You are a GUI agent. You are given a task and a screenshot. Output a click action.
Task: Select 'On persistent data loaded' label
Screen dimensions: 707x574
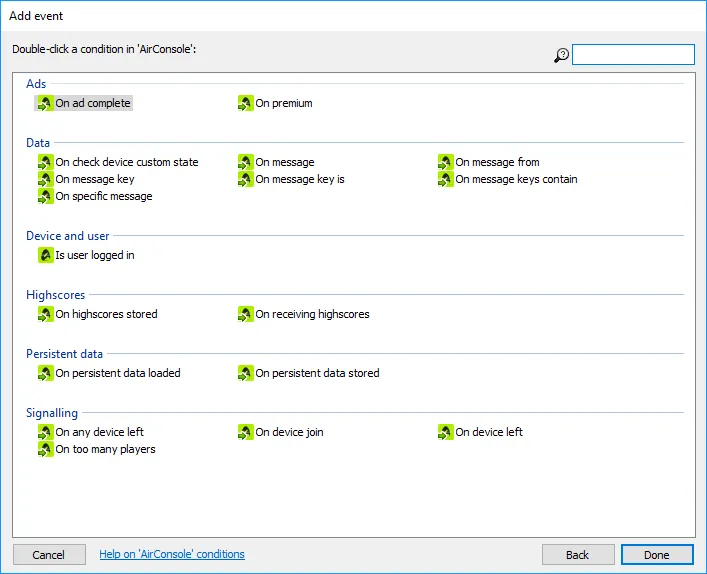click(x=118, y=373)
